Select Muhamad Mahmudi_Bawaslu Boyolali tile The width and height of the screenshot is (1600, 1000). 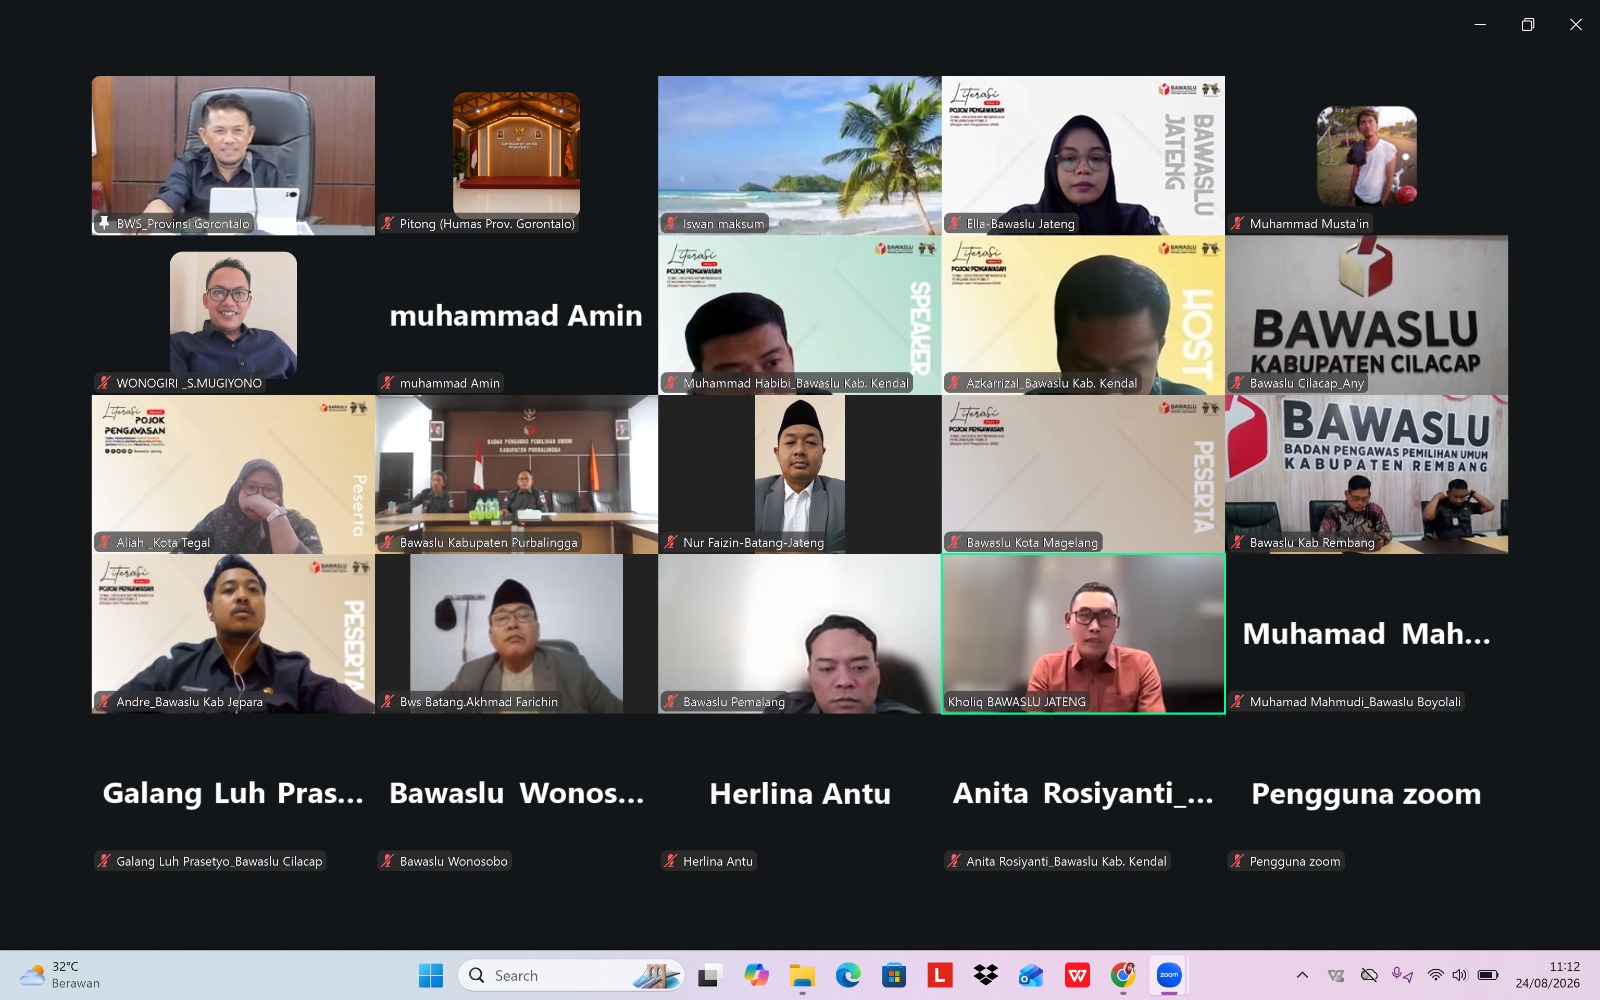[x=1367, y=634]
